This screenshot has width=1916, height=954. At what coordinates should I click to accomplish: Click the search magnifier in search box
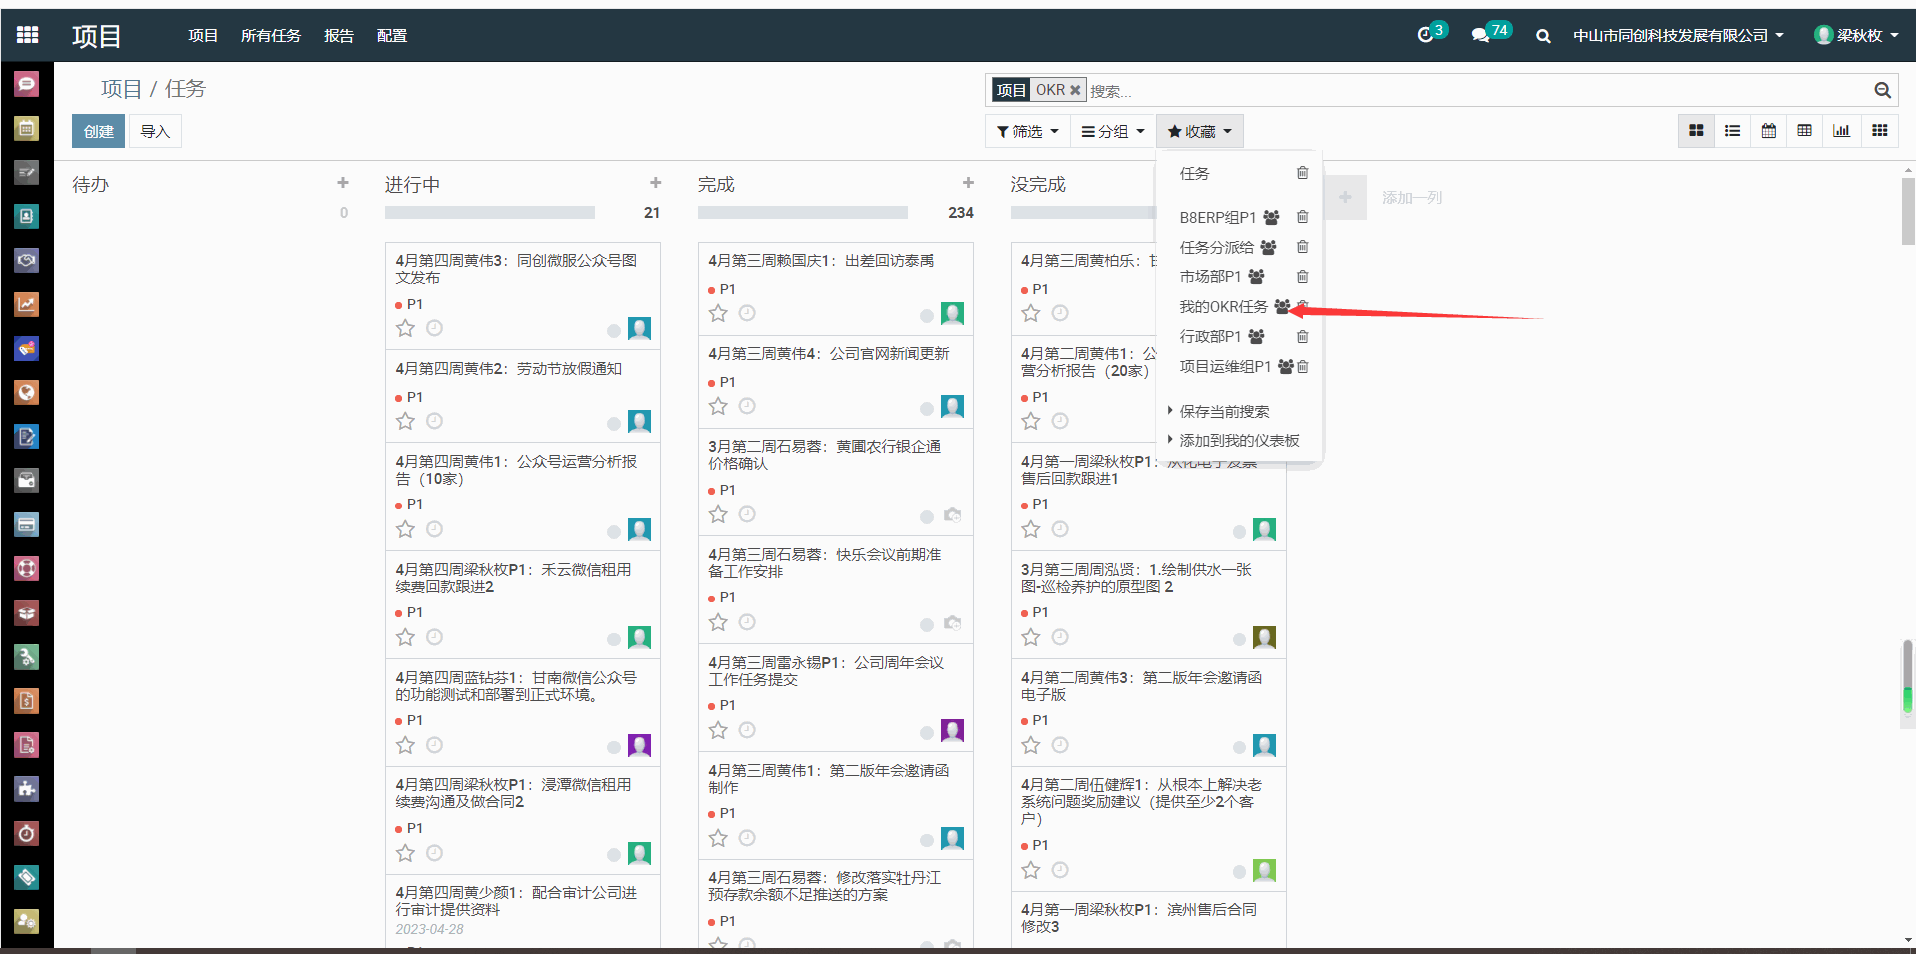coord(1882,90)
